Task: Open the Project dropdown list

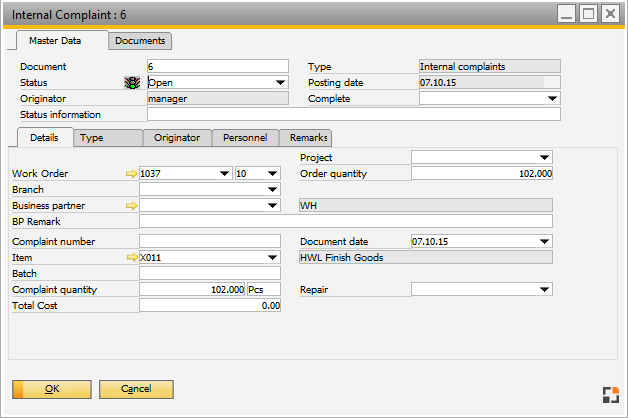Action: click(x=544, y=158)
